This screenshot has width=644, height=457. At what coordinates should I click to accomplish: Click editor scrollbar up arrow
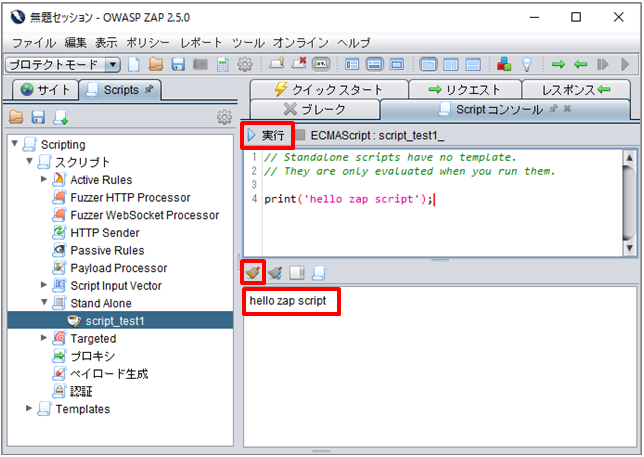coord(629,158)
